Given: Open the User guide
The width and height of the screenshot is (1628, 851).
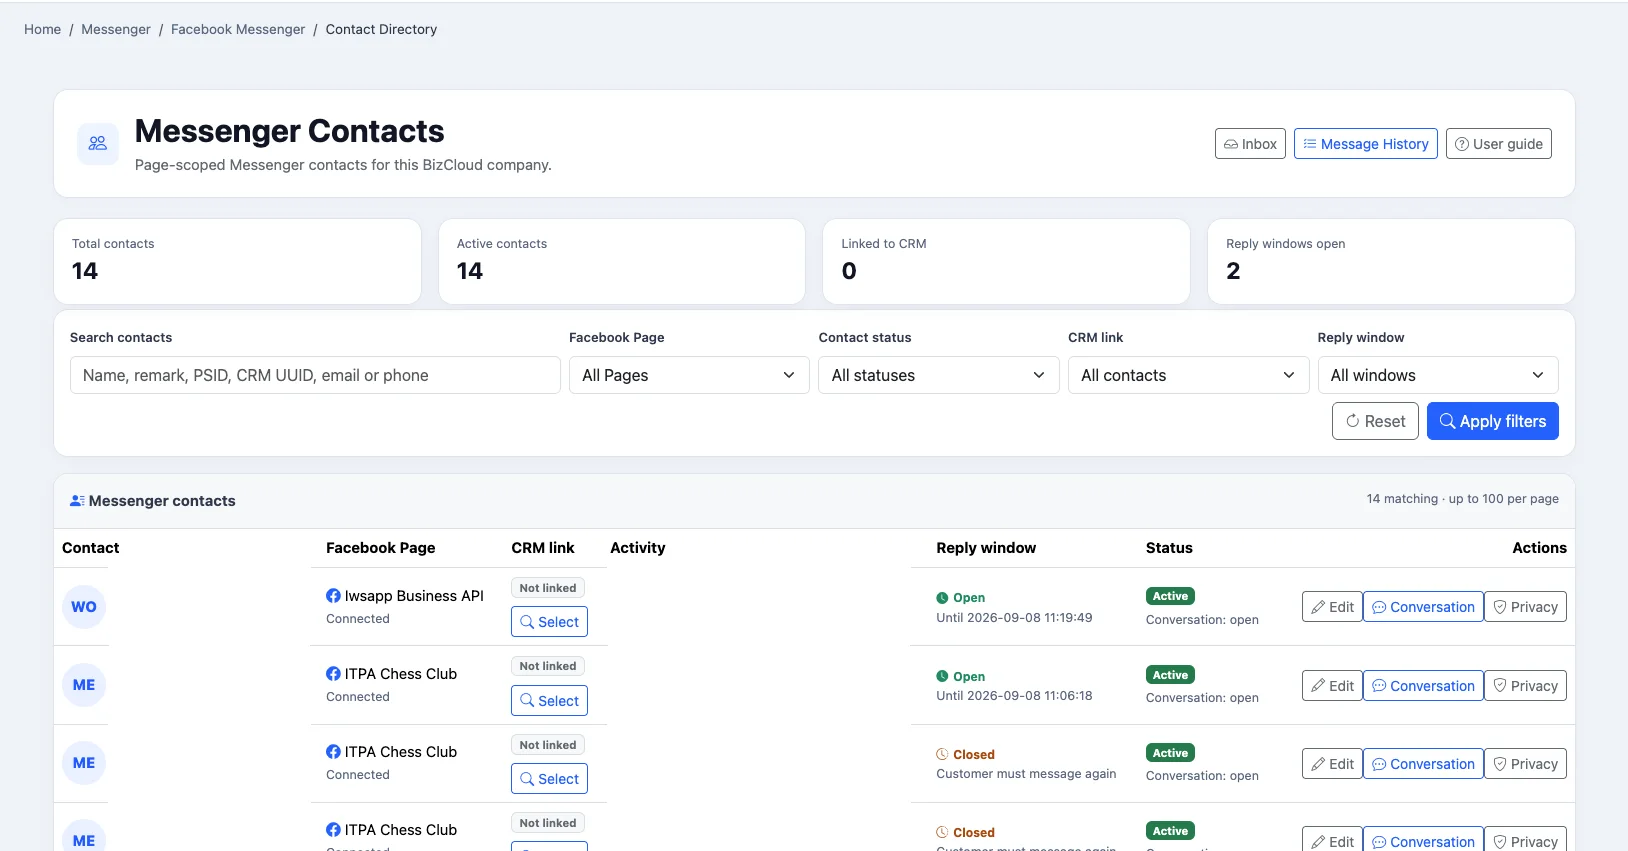Looking at the screenshot, I should [1498, 144].
